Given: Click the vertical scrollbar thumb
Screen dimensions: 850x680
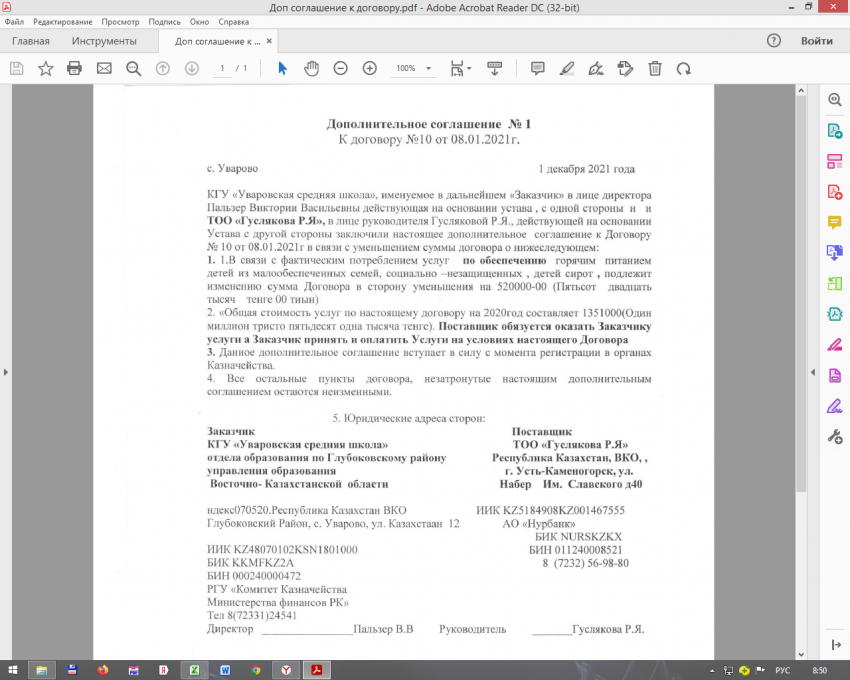Looking at the screenshot, I should 801,294.
